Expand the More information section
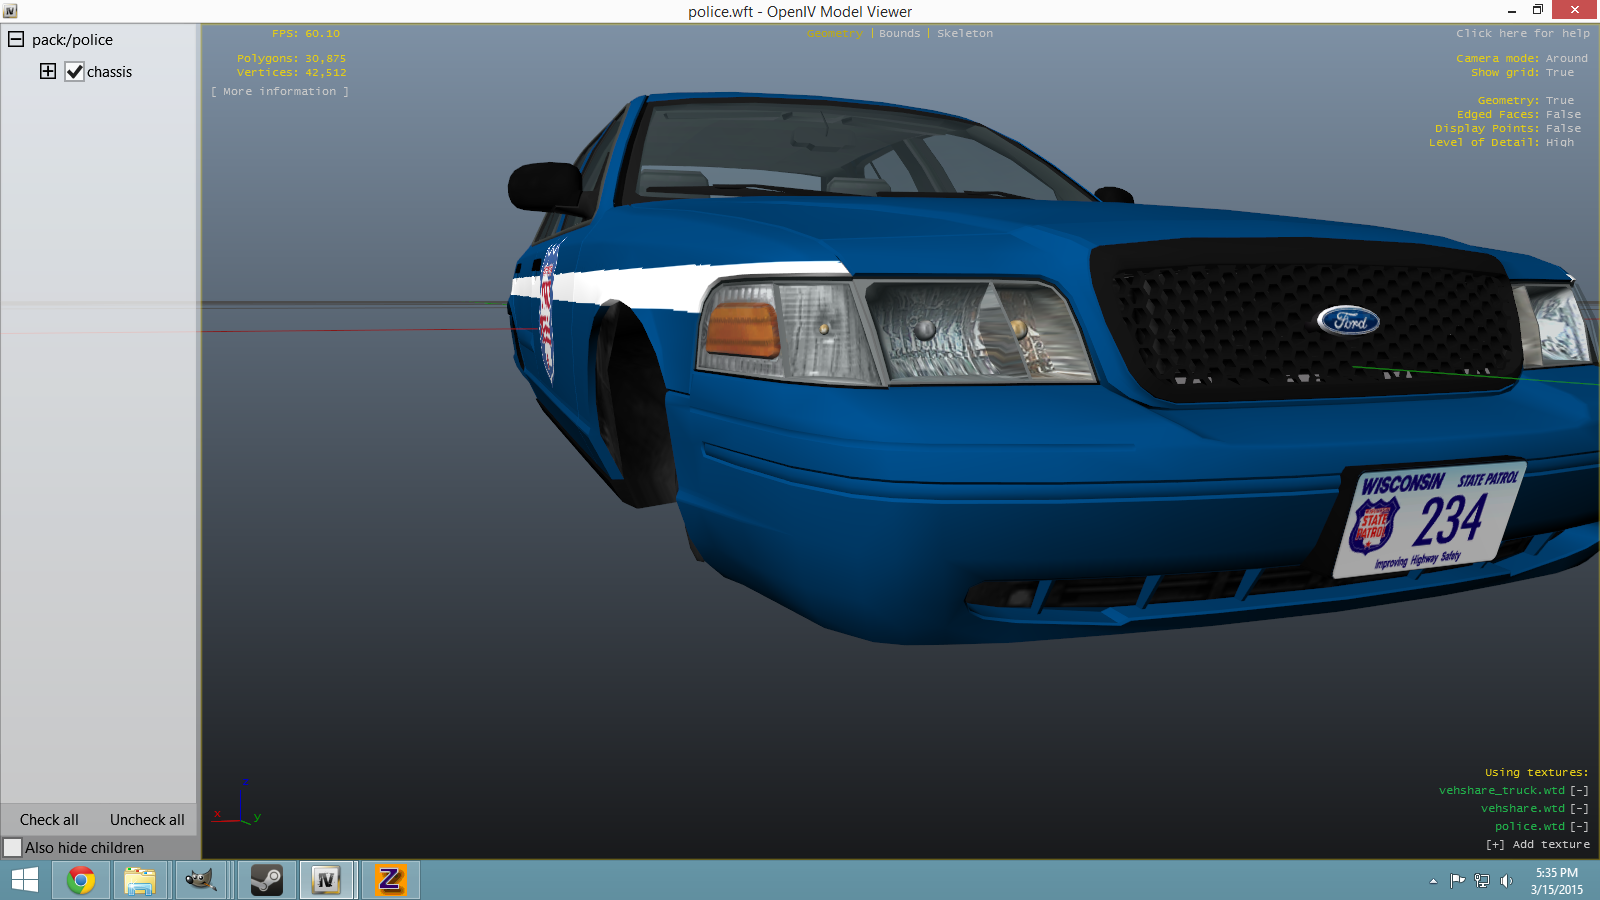Viewport: 1600px width, 900px height. tap(280, 91)
